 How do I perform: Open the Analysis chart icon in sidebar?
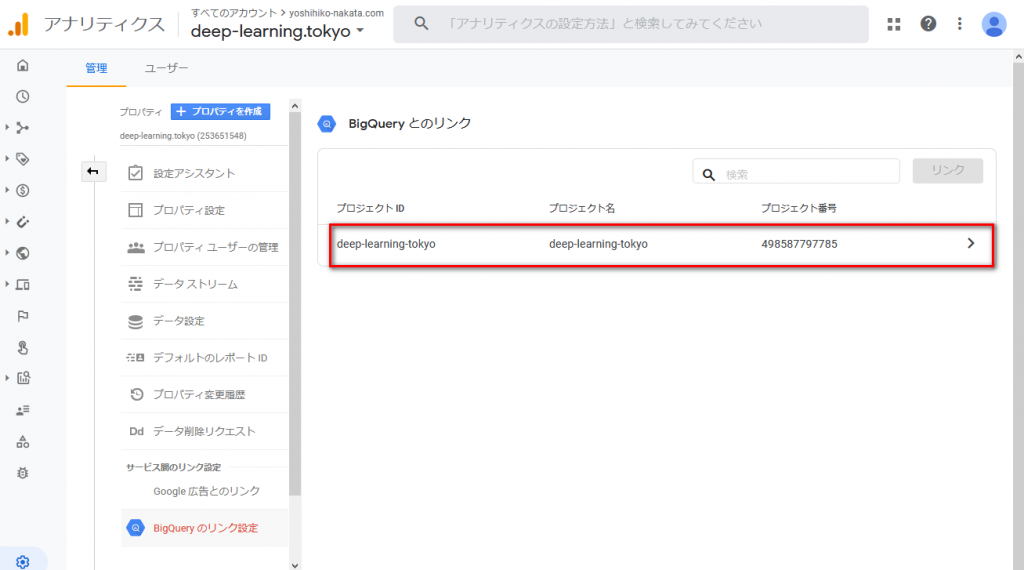point(23,378)
